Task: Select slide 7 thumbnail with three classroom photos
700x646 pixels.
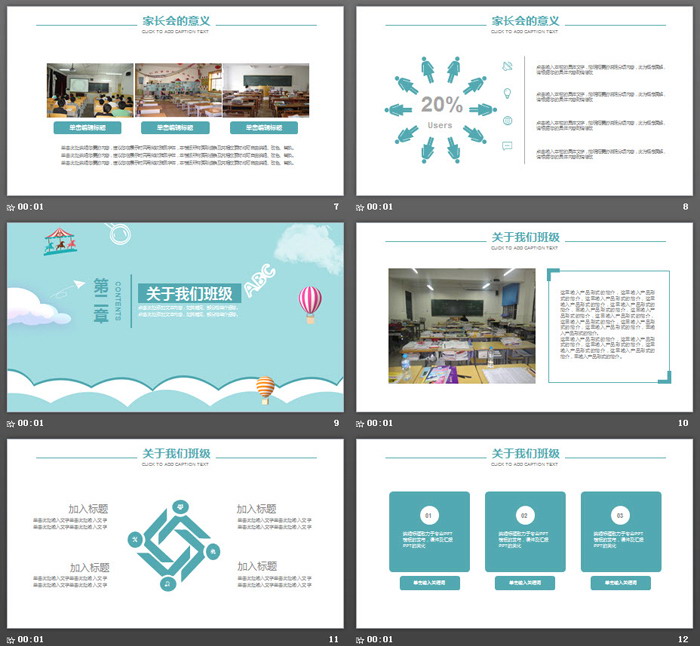Action: click(175, 101)
